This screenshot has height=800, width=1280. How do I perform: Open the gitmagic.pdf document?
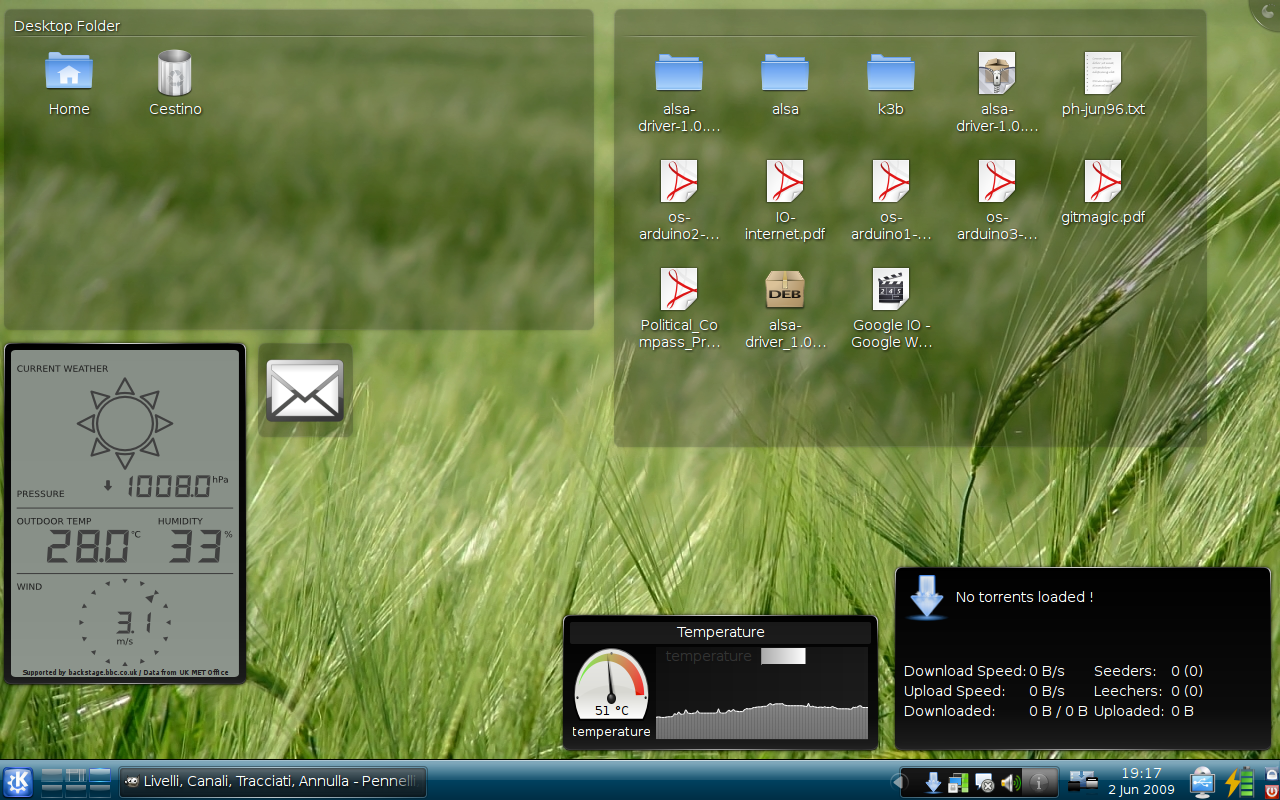(x=1102, y=181)
